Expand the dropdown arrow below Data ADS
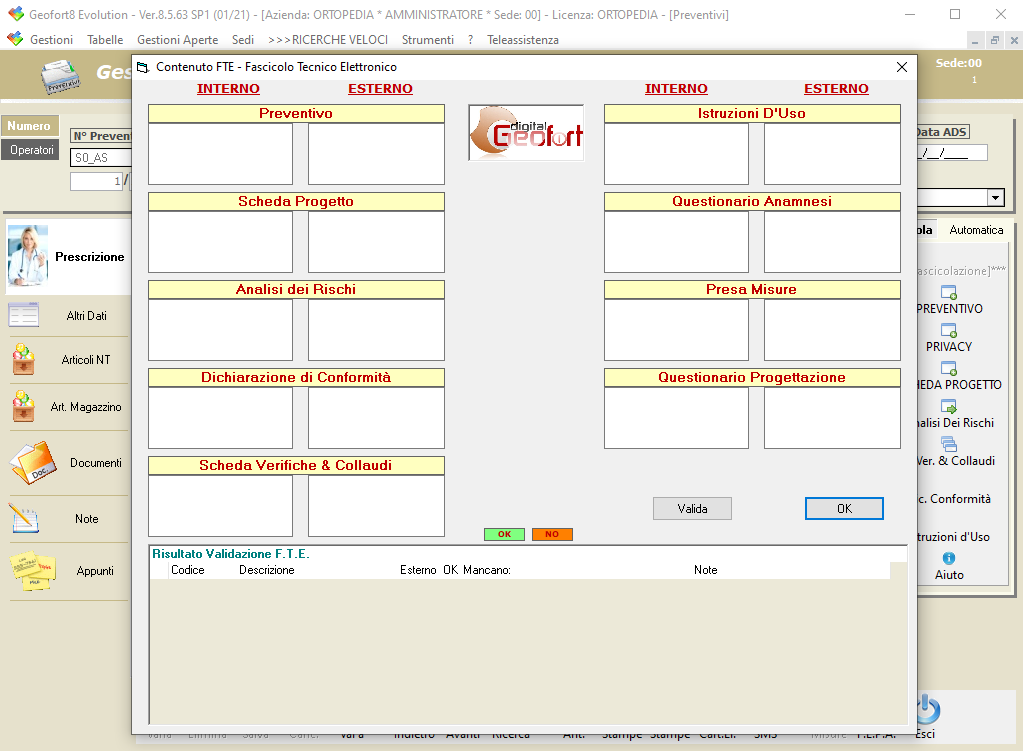This screenshot has height=751, width=1023. (995, 198)
